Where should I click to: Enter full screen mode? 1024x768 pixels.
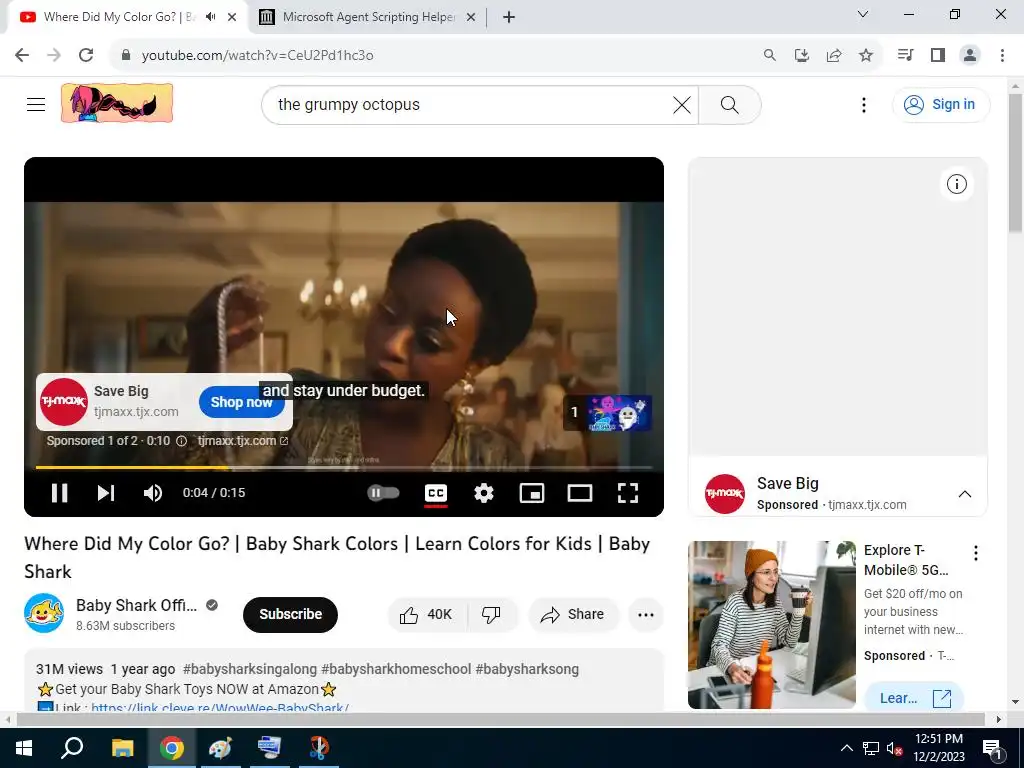(x=628, y=493)
